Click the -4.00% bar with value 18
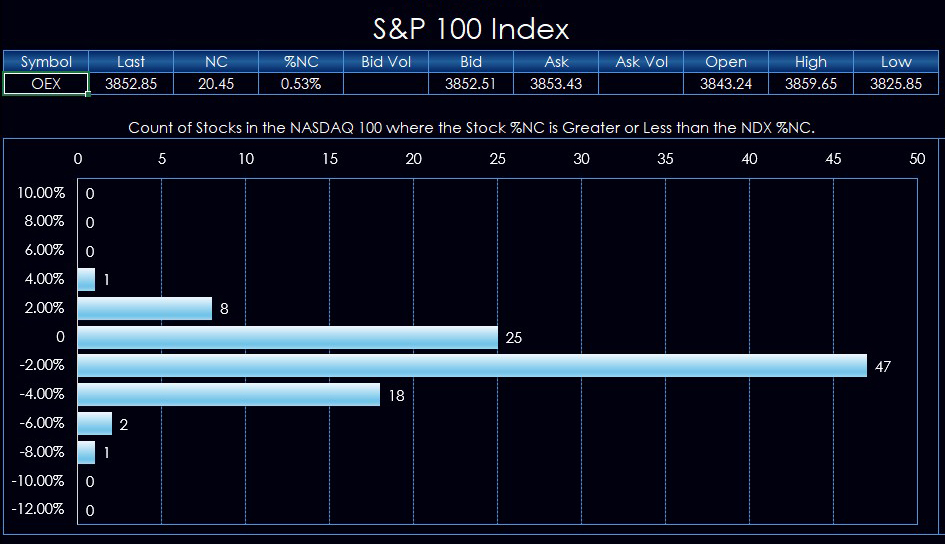The height and width of the screenshot is (544, 945). [x=229, y=395]
